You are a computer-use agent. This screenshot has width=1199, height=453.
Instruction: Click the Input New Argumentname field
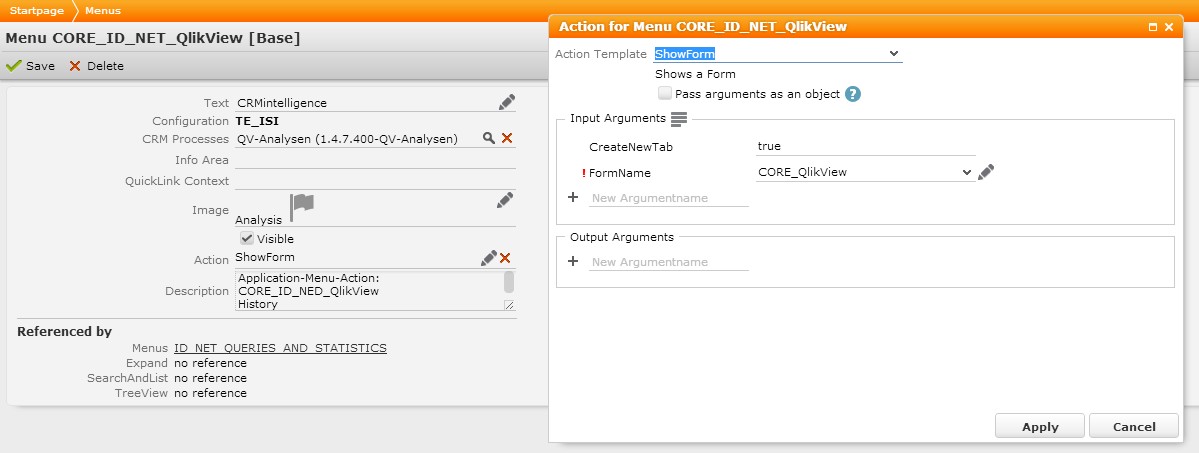tap(668, 198)
